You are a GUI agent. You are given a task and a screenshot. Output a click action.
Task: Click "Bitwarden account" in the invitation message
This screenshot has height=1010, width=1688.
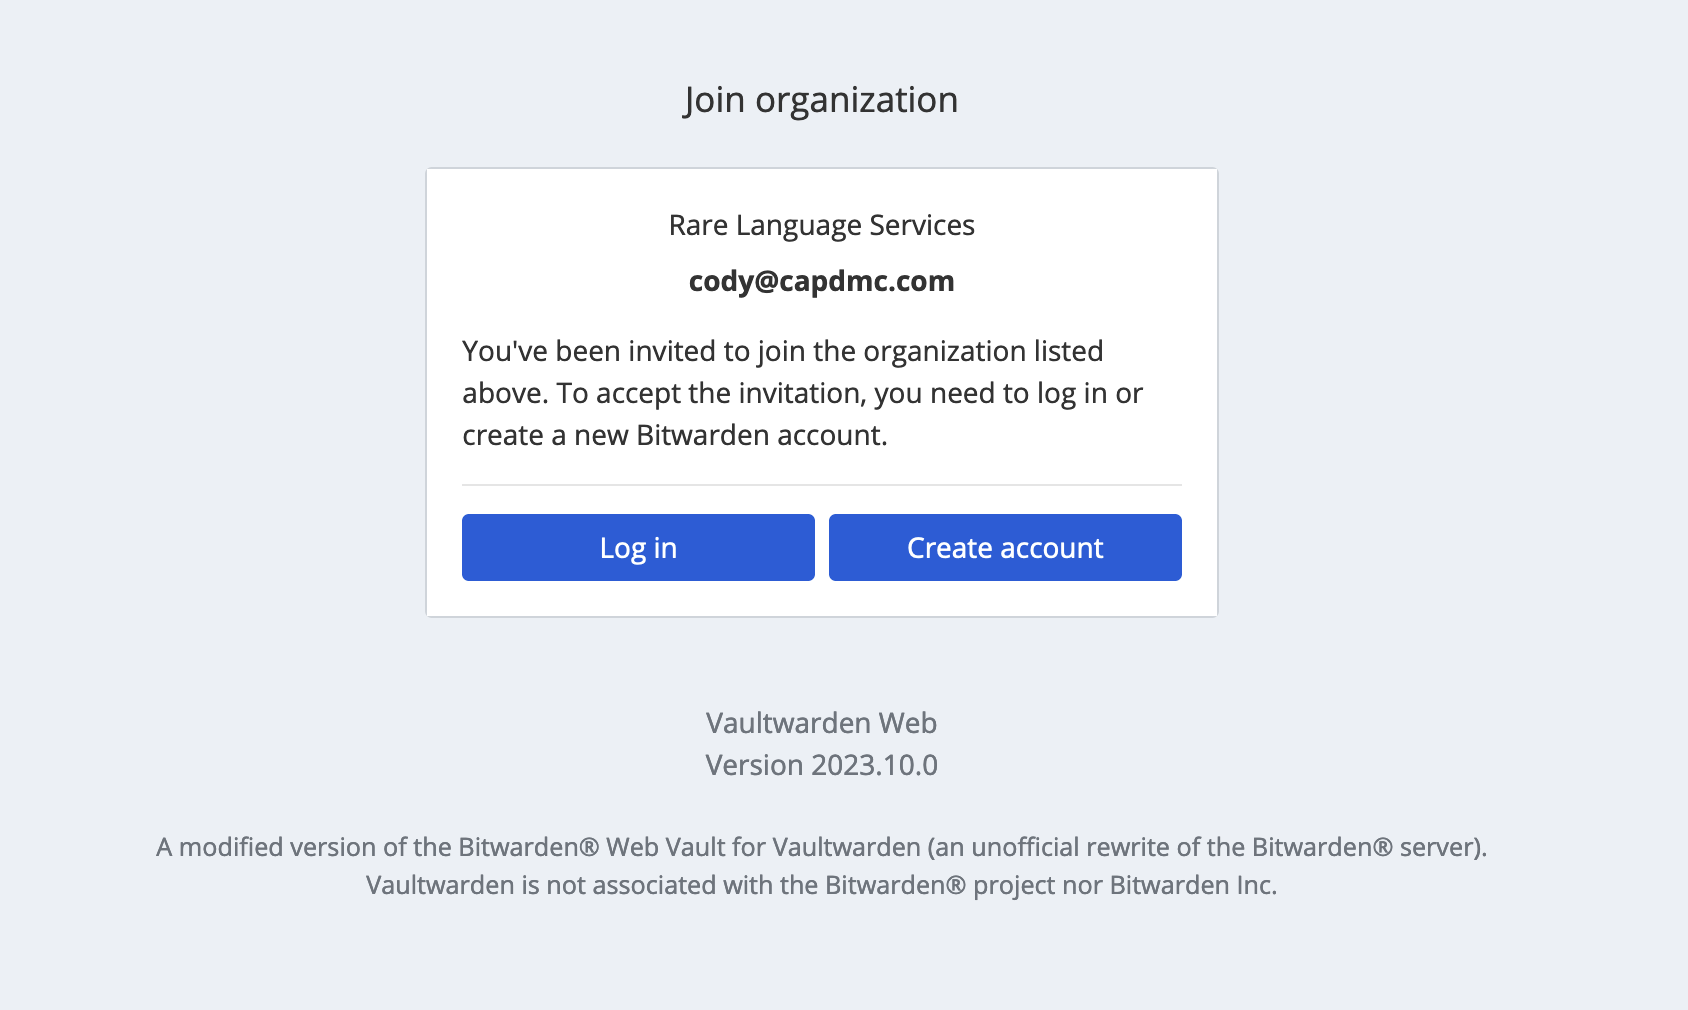tap(759, 435)
